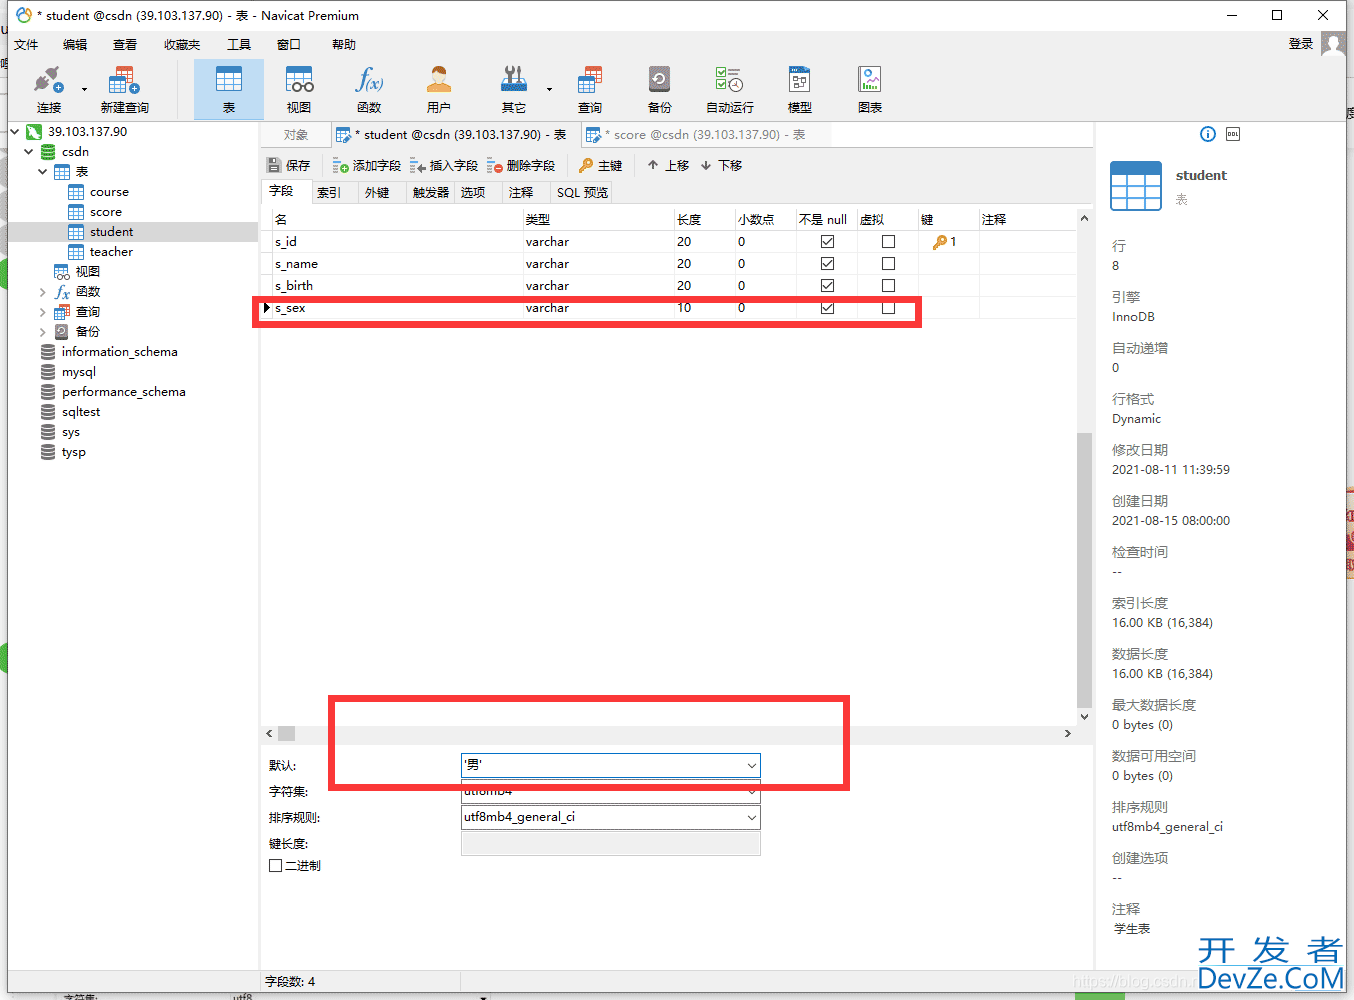Click the Save (保存) button

(x=289, y=165)
